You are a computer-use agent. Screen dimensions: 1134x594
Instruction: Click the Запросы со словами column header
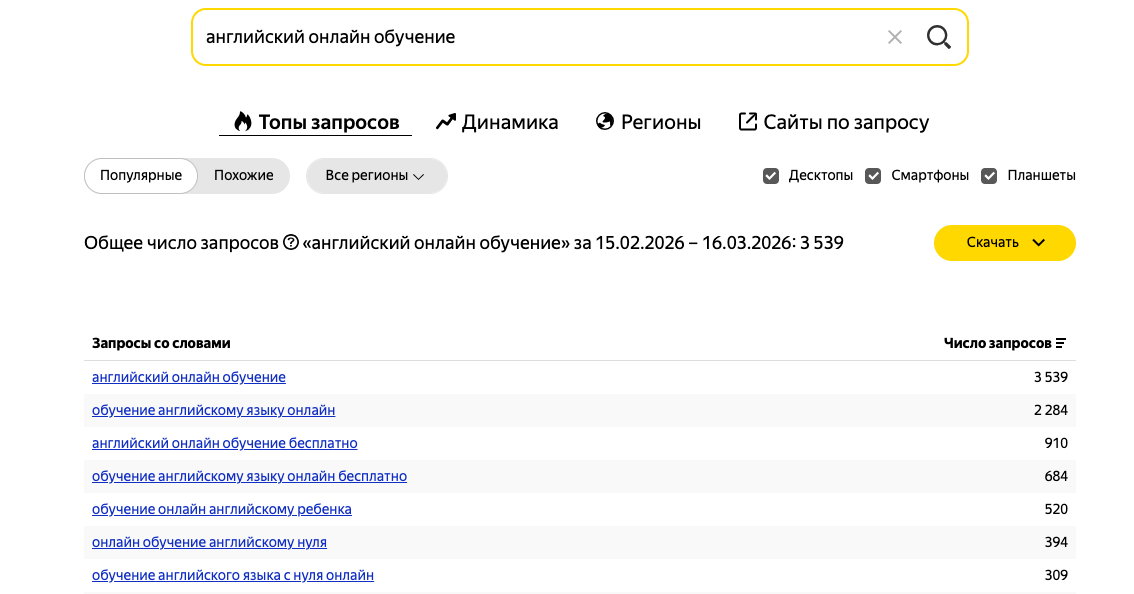(x=161, y=343)
